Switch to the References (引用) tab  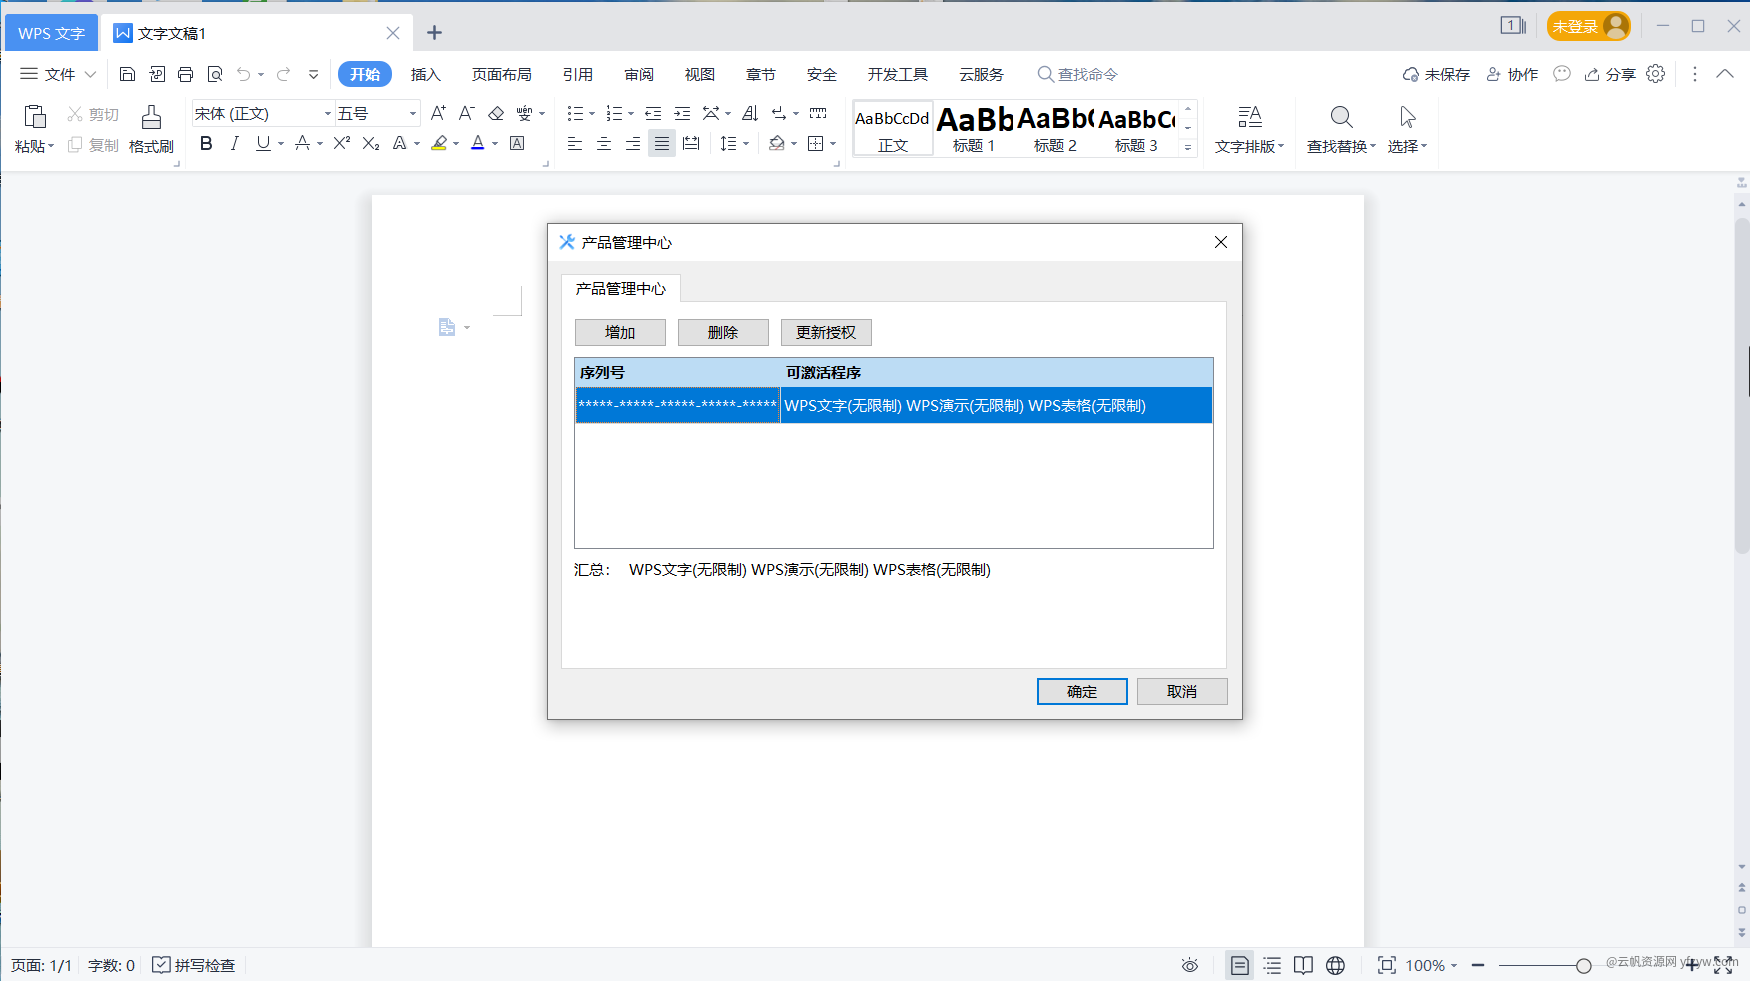pyautogui.click(x=578, y=74)
